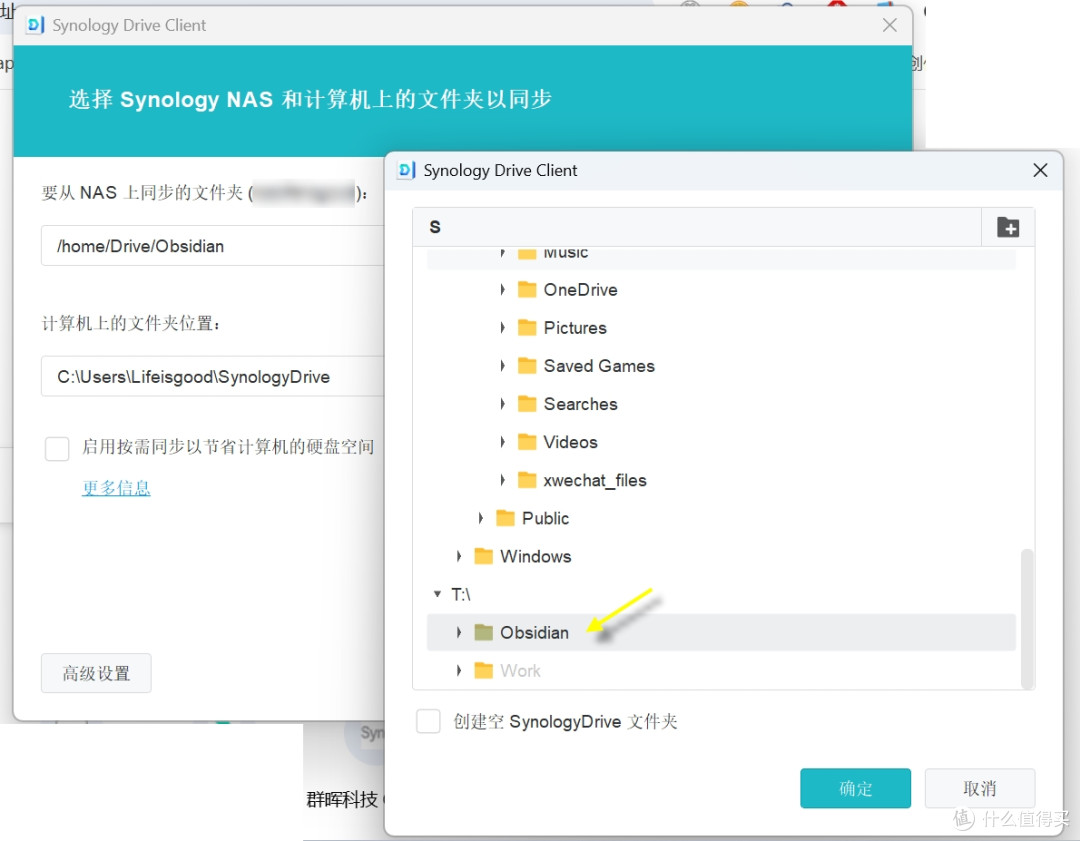Select the Obsidian folder icon

pos(484,632)
